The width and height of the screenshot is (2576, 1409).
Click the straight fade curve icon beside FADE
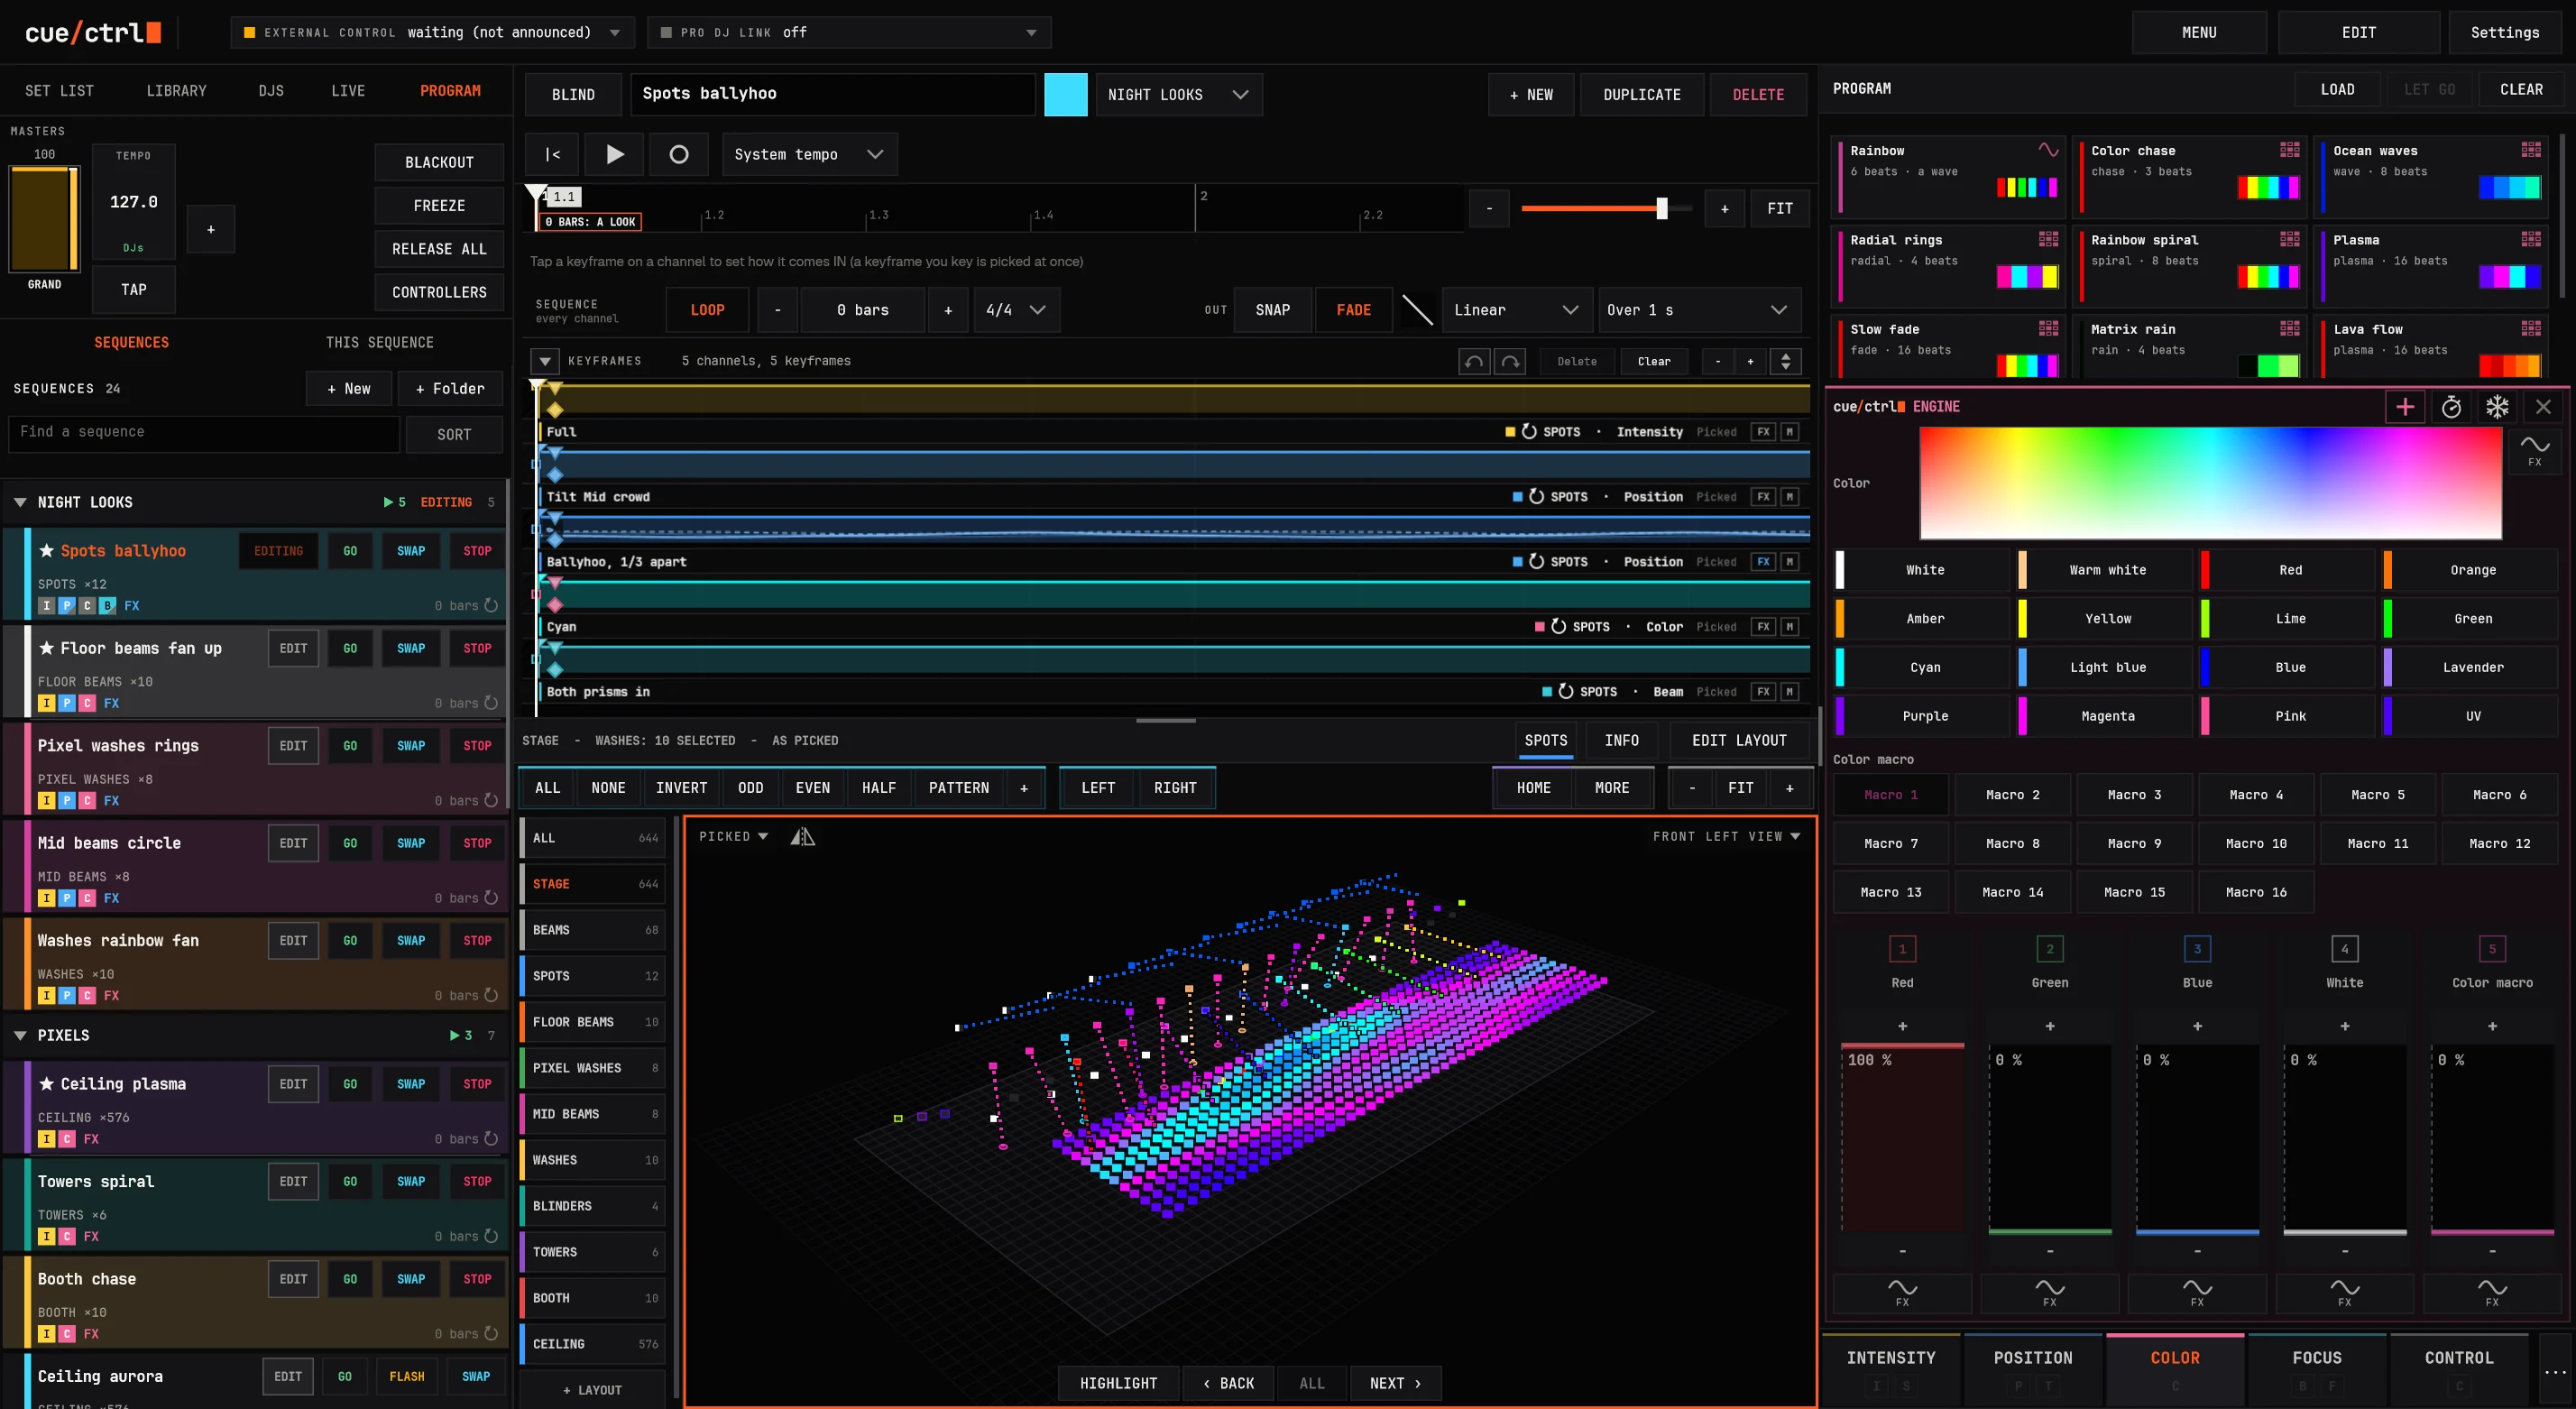coord(1417,310)
